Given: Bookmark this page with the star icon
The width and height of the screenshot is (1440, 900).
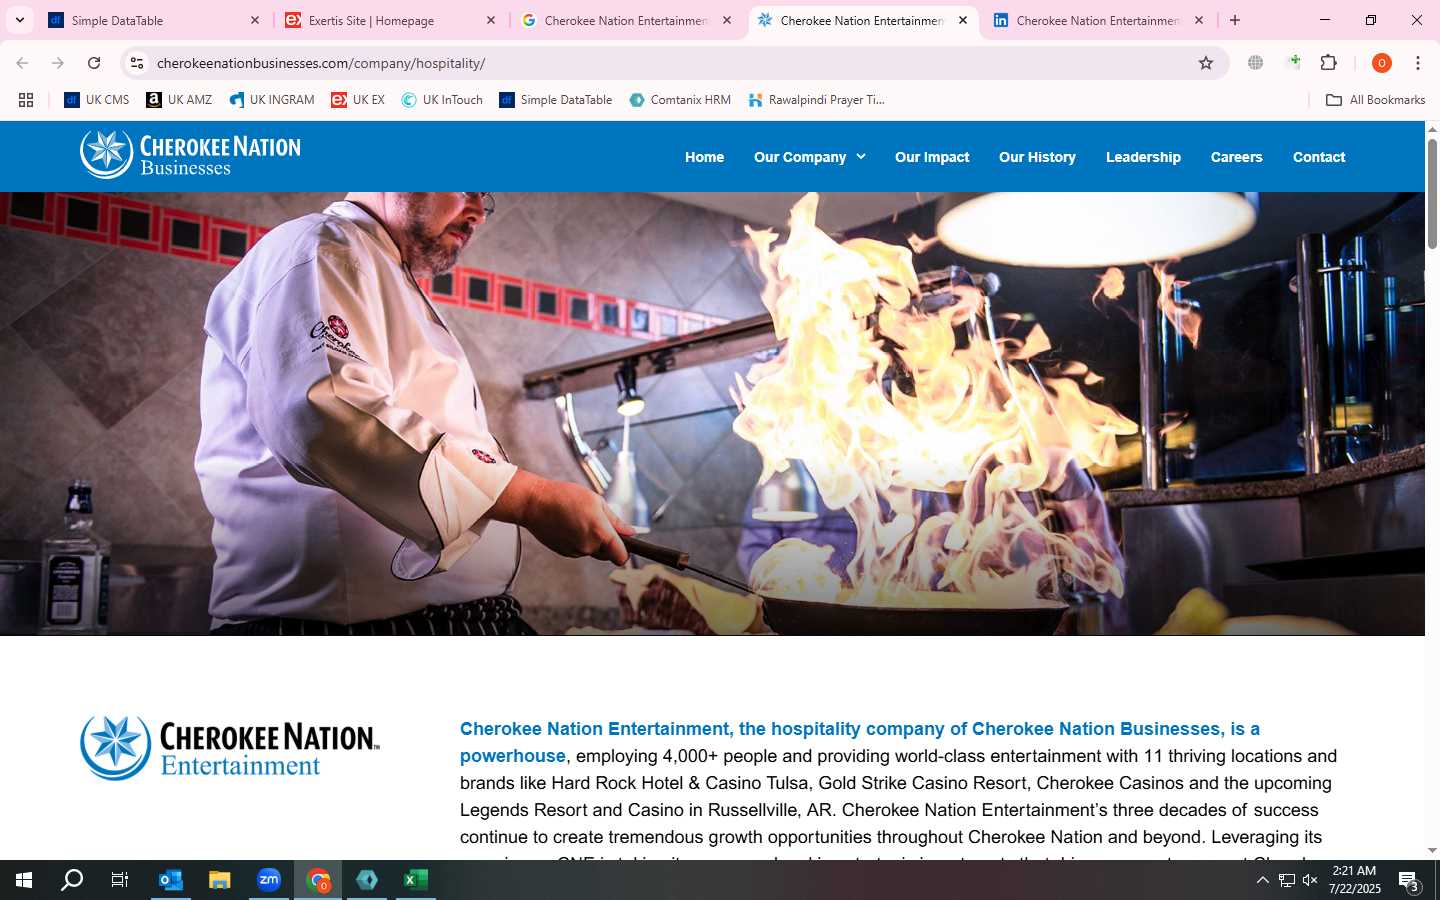Looking at the screenshot, I should click(1206, 63).
